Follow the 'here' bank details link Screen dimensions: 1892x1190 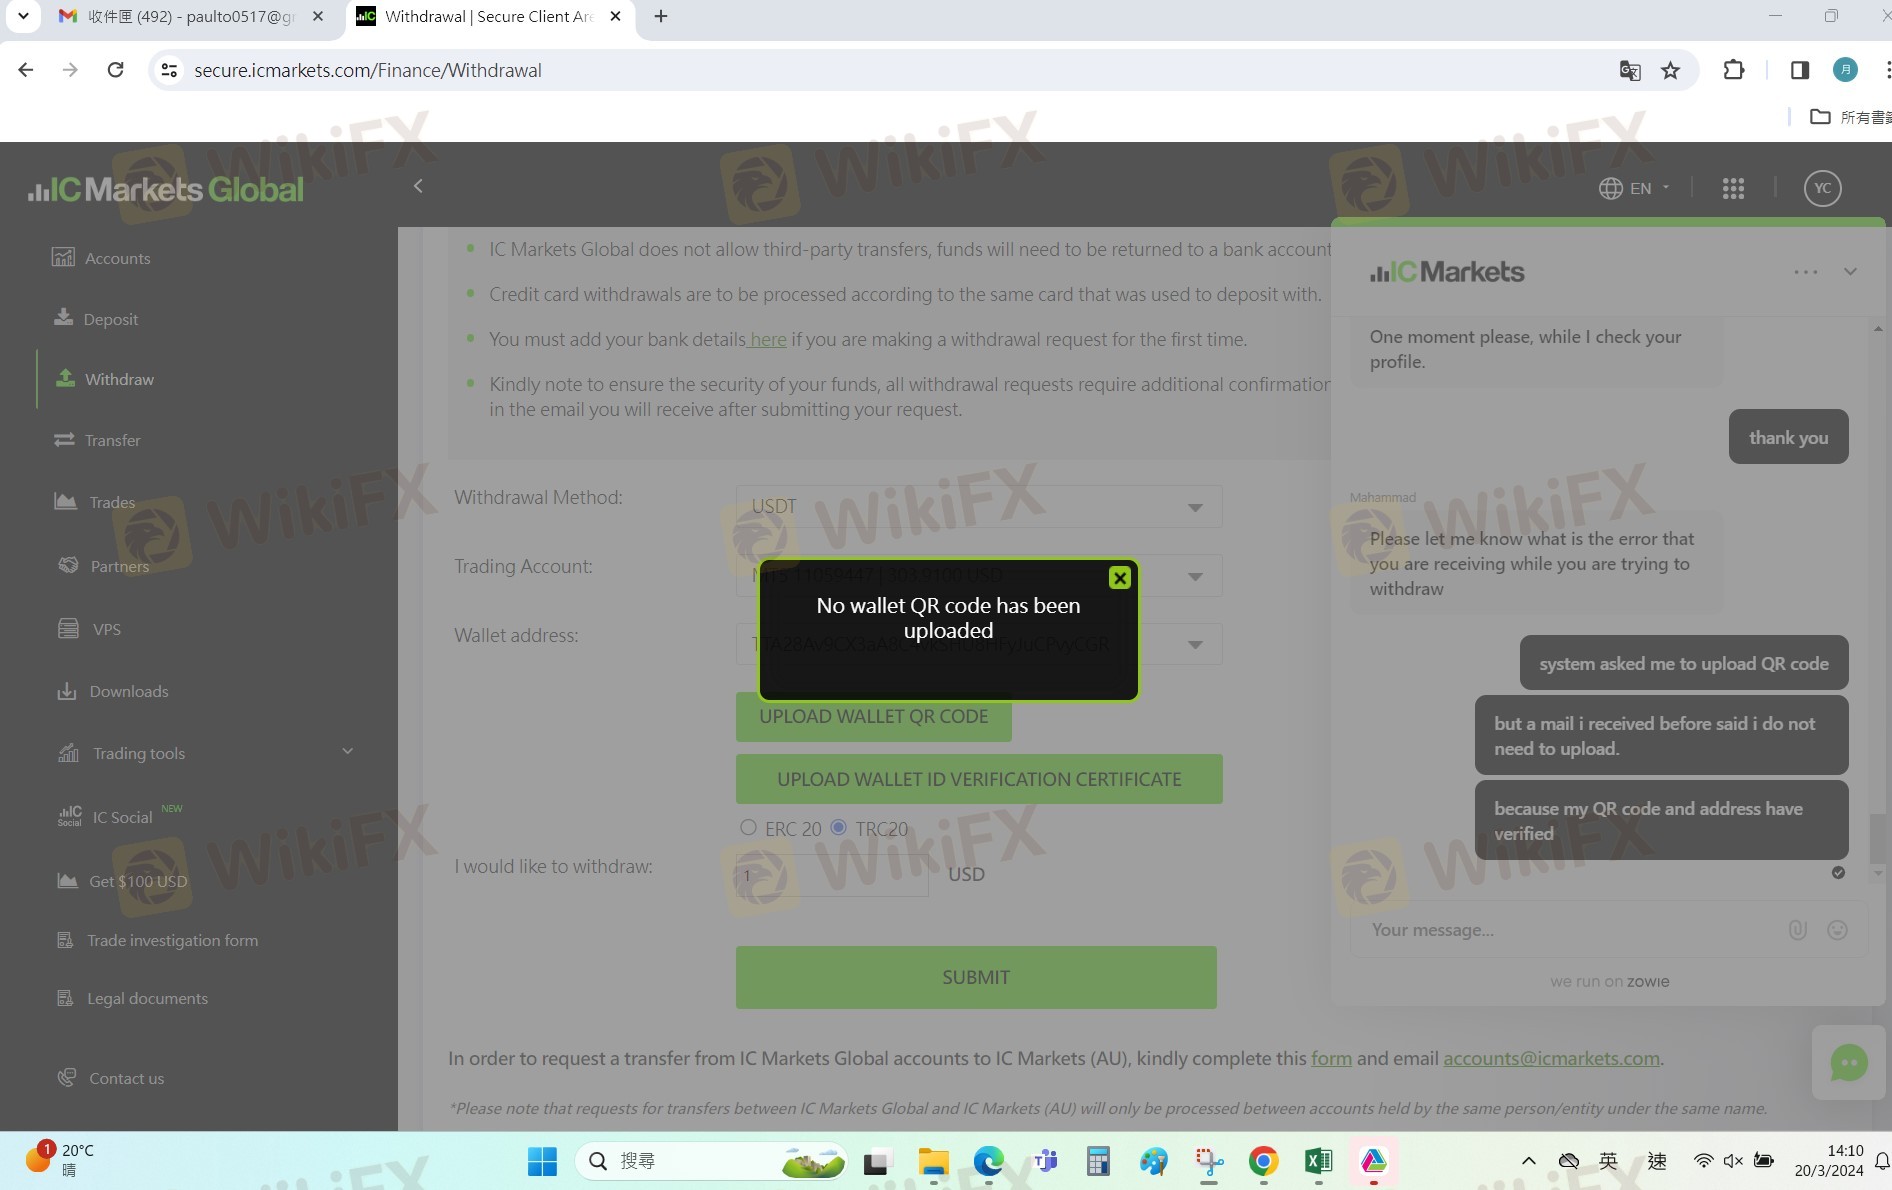coord(767,339)
